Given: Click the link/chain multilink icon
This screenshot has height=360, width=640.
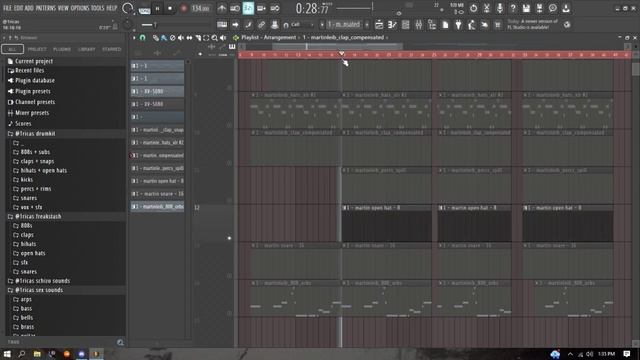Looking at the screenshot, I should click(x=261, y=25).
